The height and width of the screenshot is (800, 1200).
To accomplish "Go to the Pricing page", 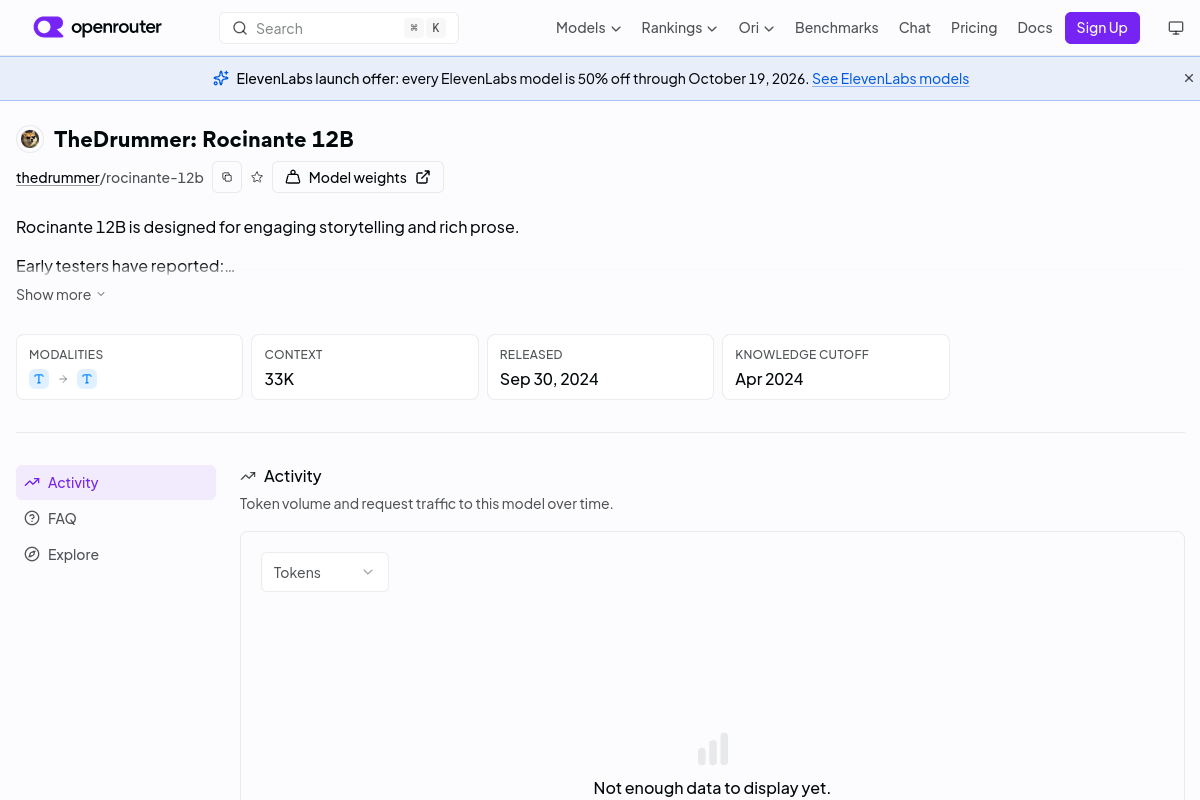I will tap(974, 28).
